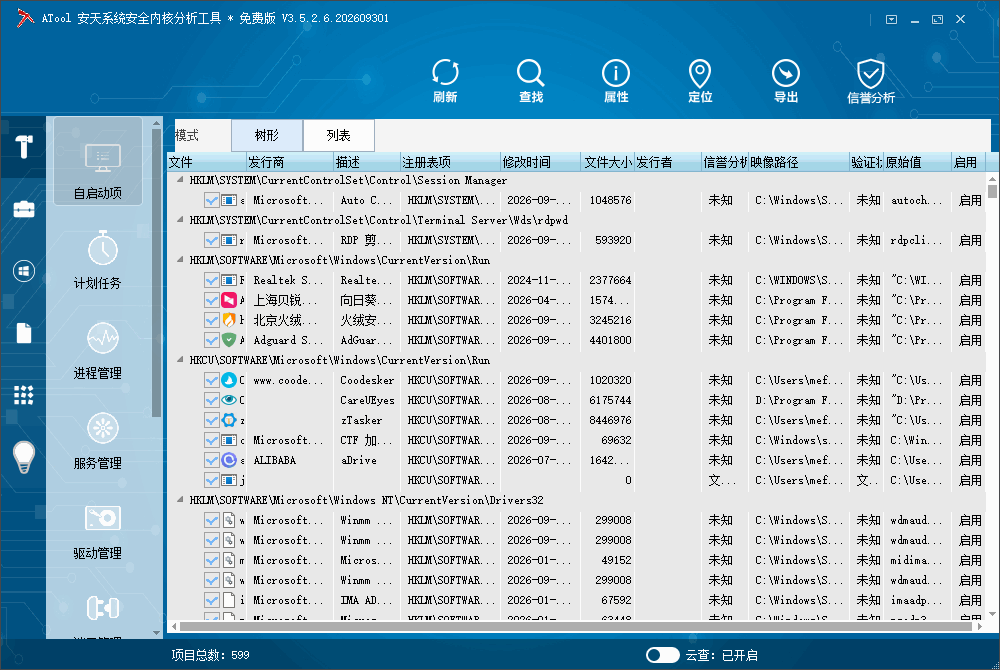
Task: Open the briefcase toolbox section
Action: point(24,209)
